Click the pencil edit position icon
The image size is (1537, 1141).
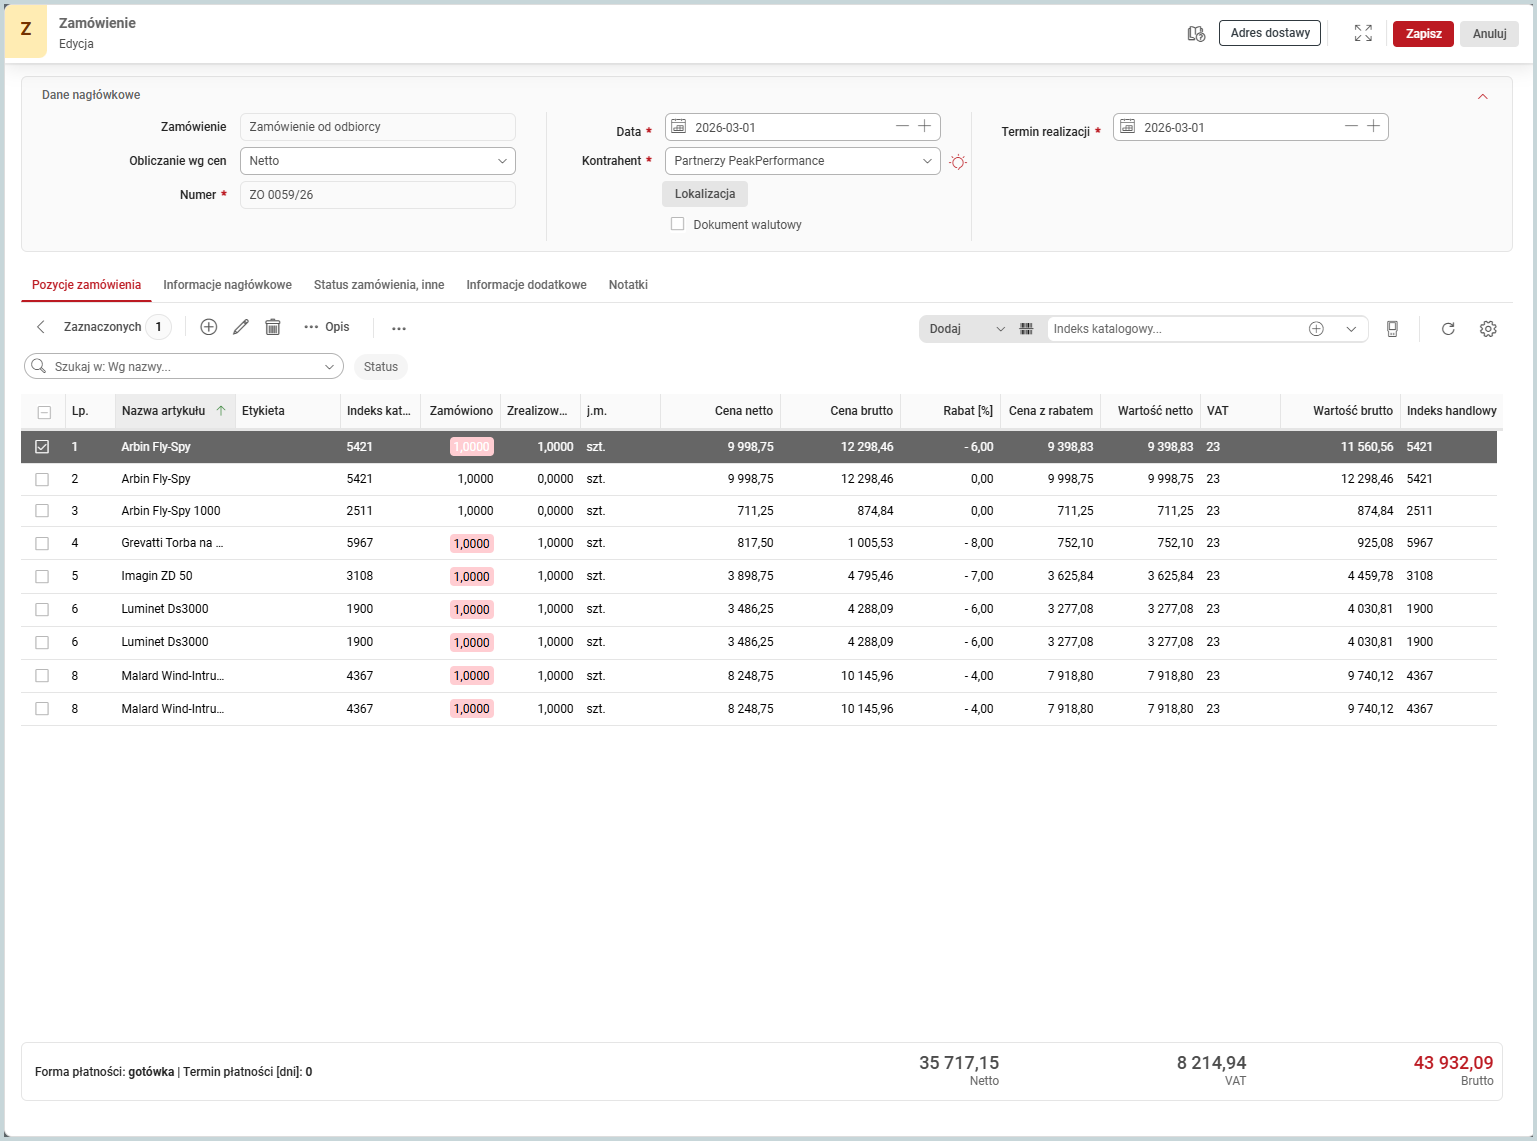[x=241, y=327]
